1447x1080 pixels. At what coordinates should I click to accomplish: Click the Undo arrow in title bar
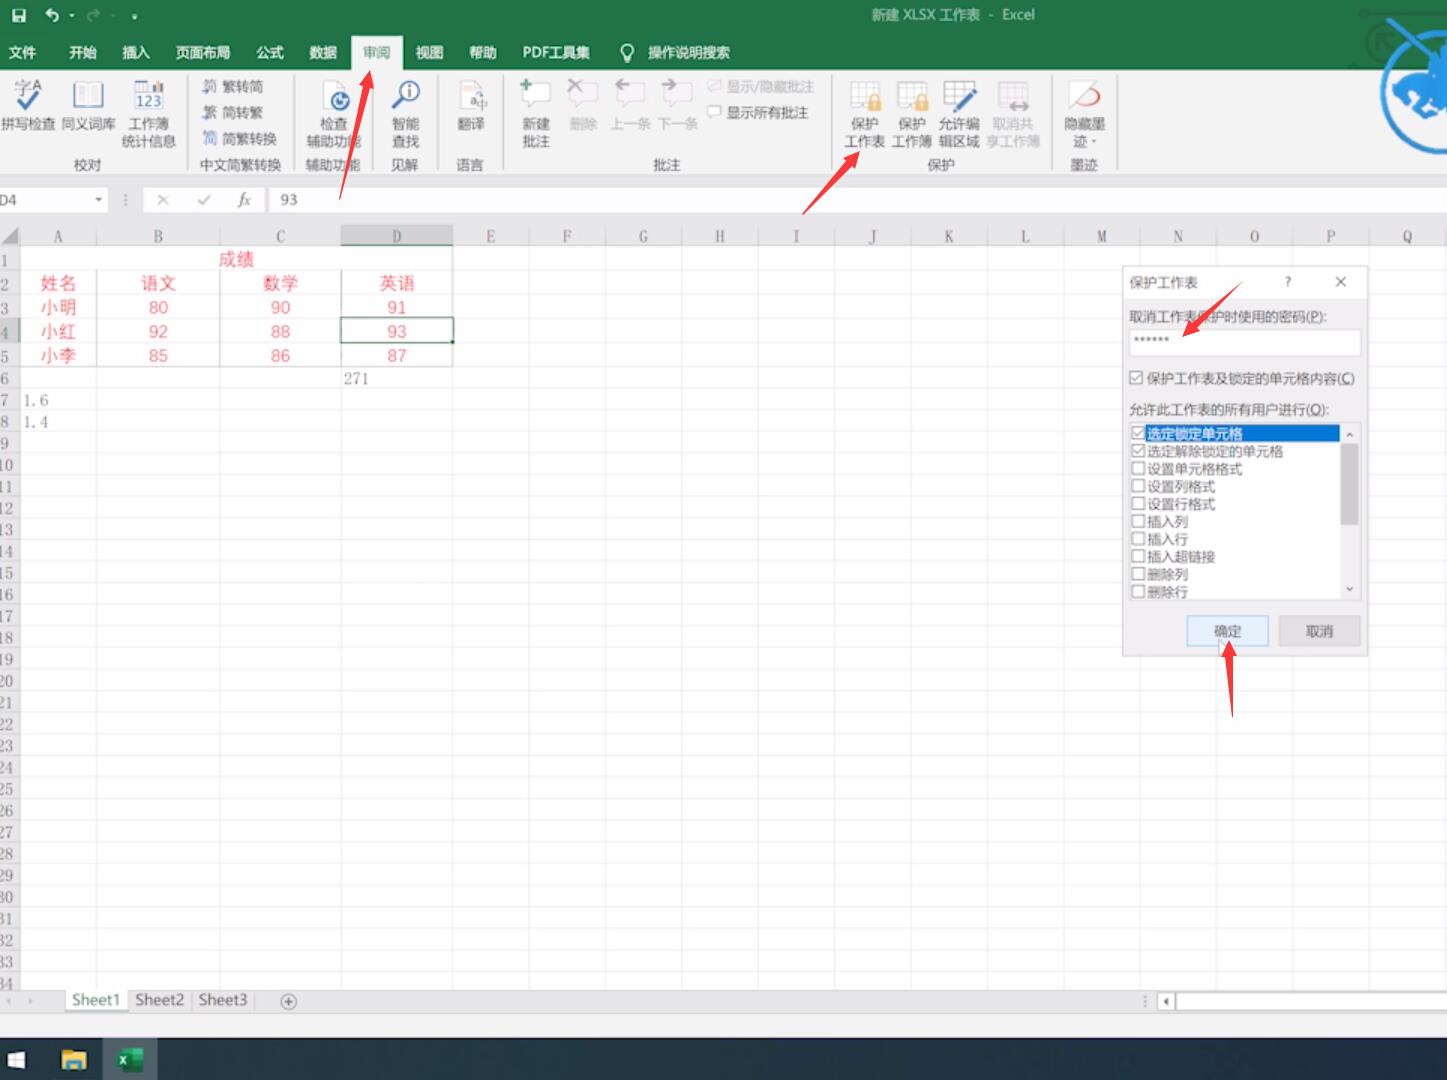[51, 15]
